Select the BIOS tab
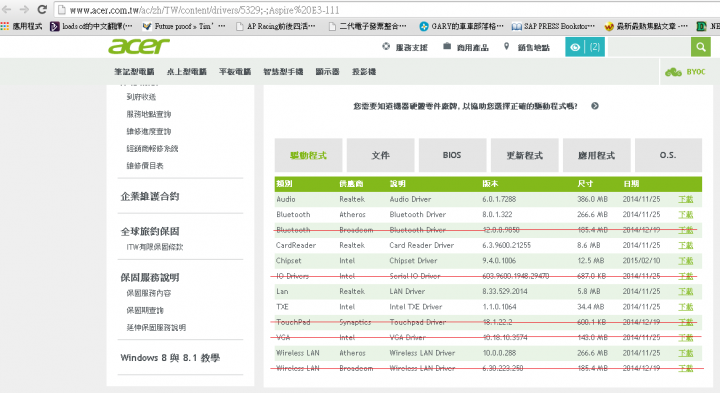The image size is (720, 393). pyautogui.click(x=452, y=155)
